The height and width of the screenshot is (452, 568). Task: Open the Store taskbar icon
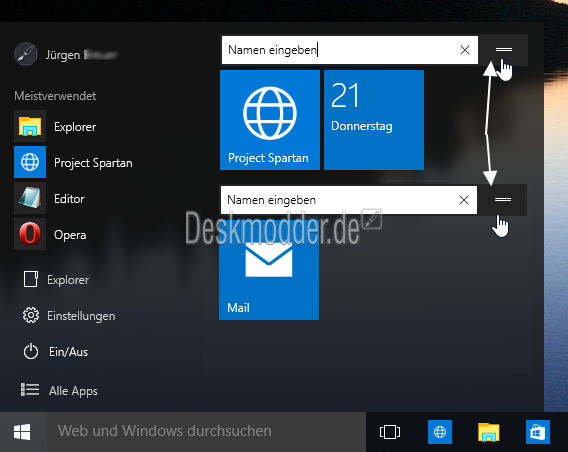(538, 432)
